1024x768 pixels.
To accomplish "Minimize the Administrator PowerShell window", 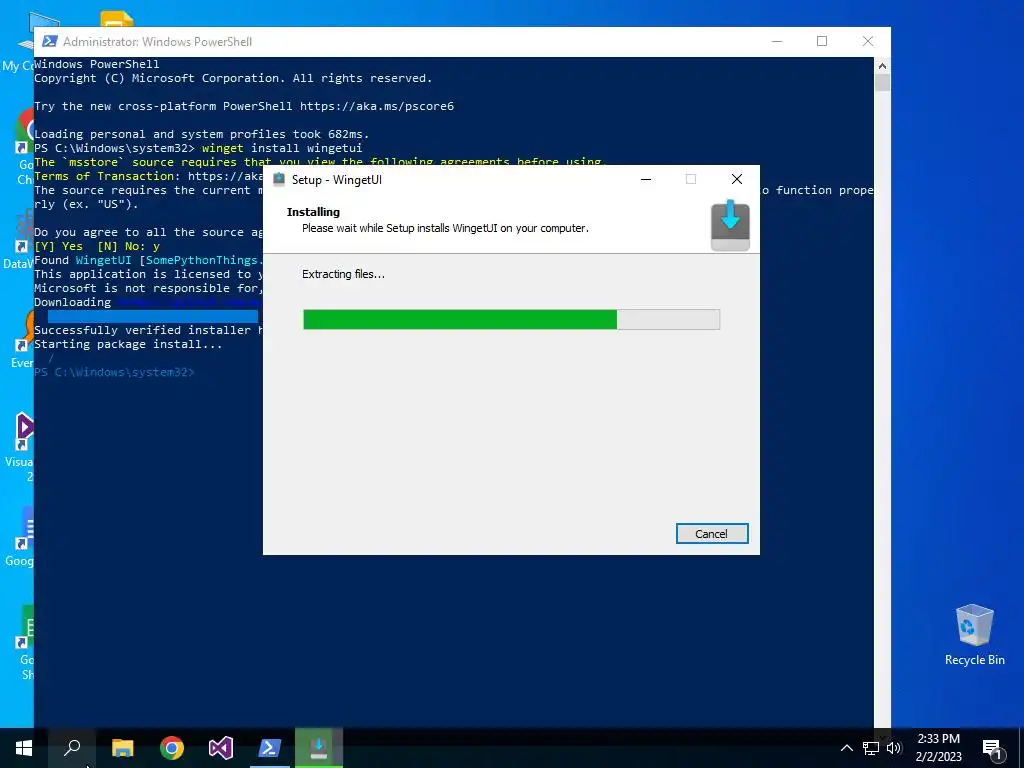I will pos(776,41).
